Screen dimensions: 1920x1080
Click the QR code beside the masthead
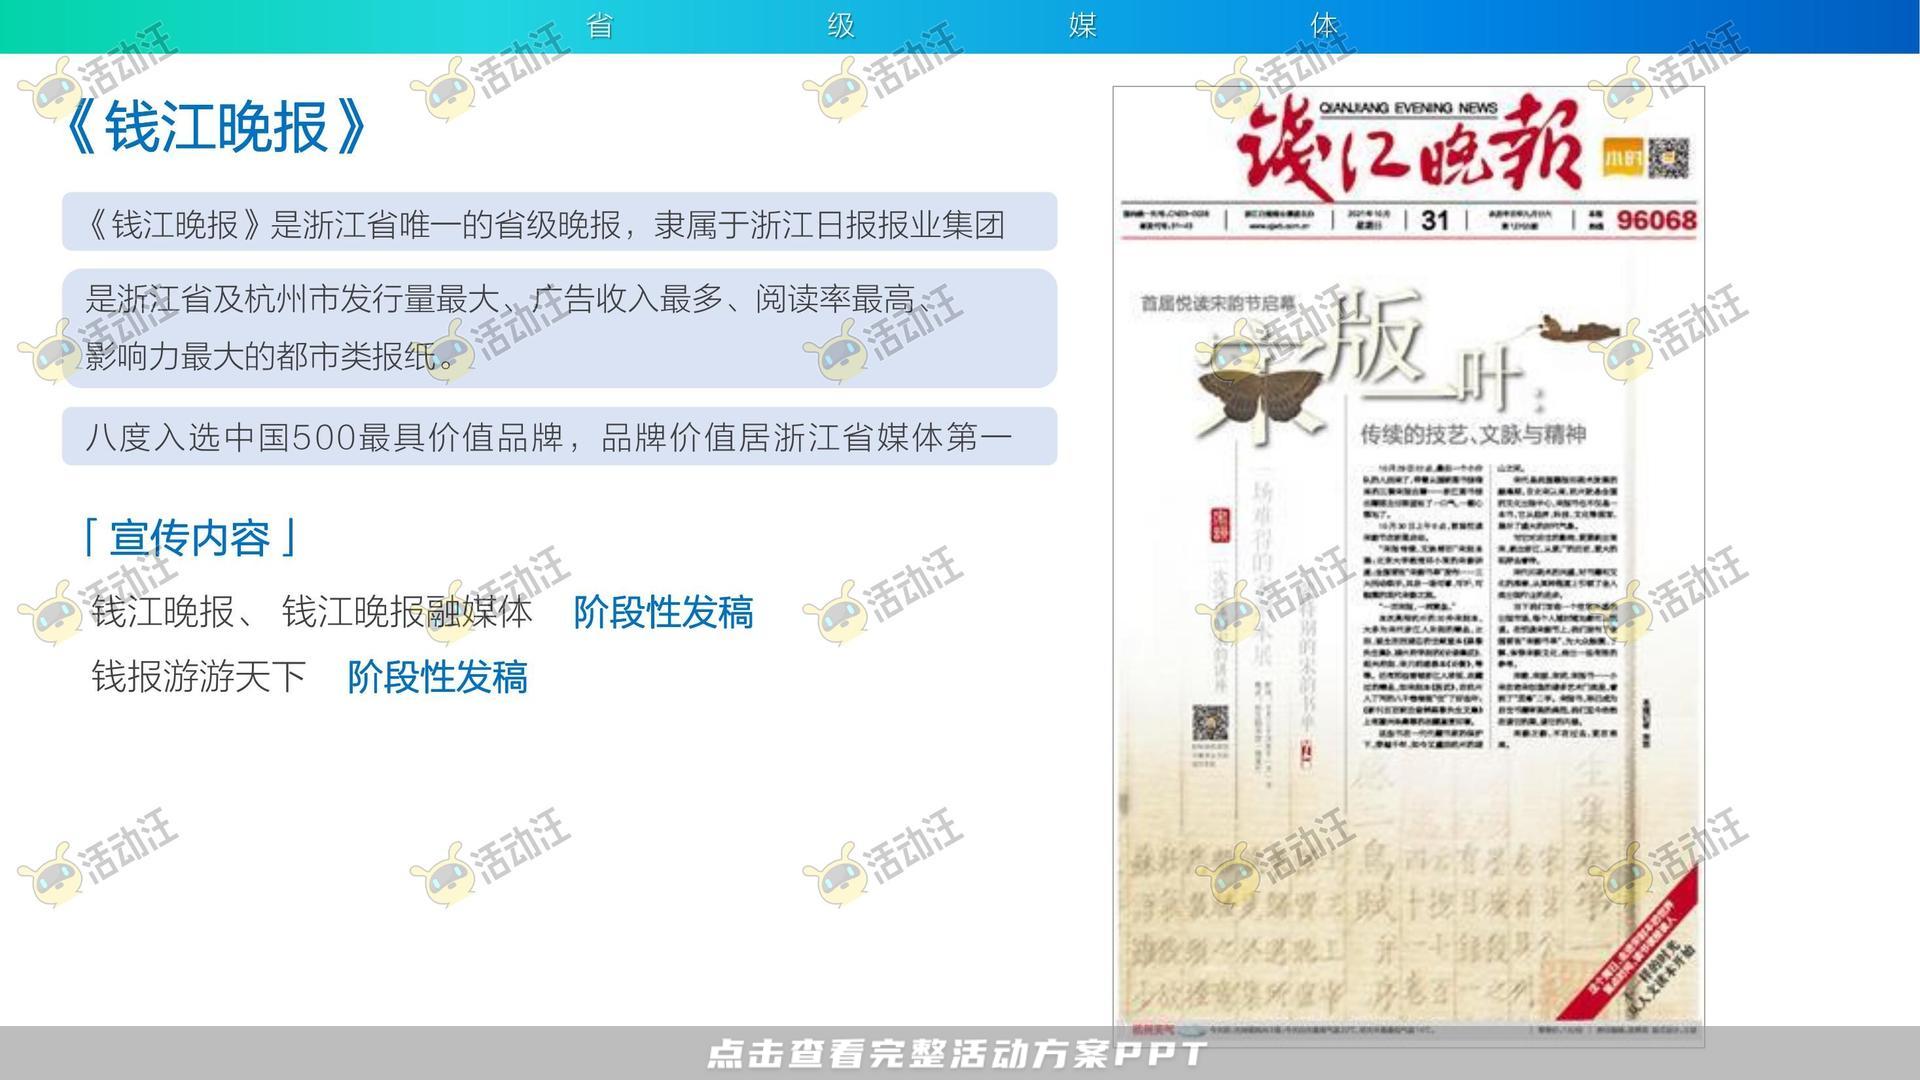[x=1669, y=158]
